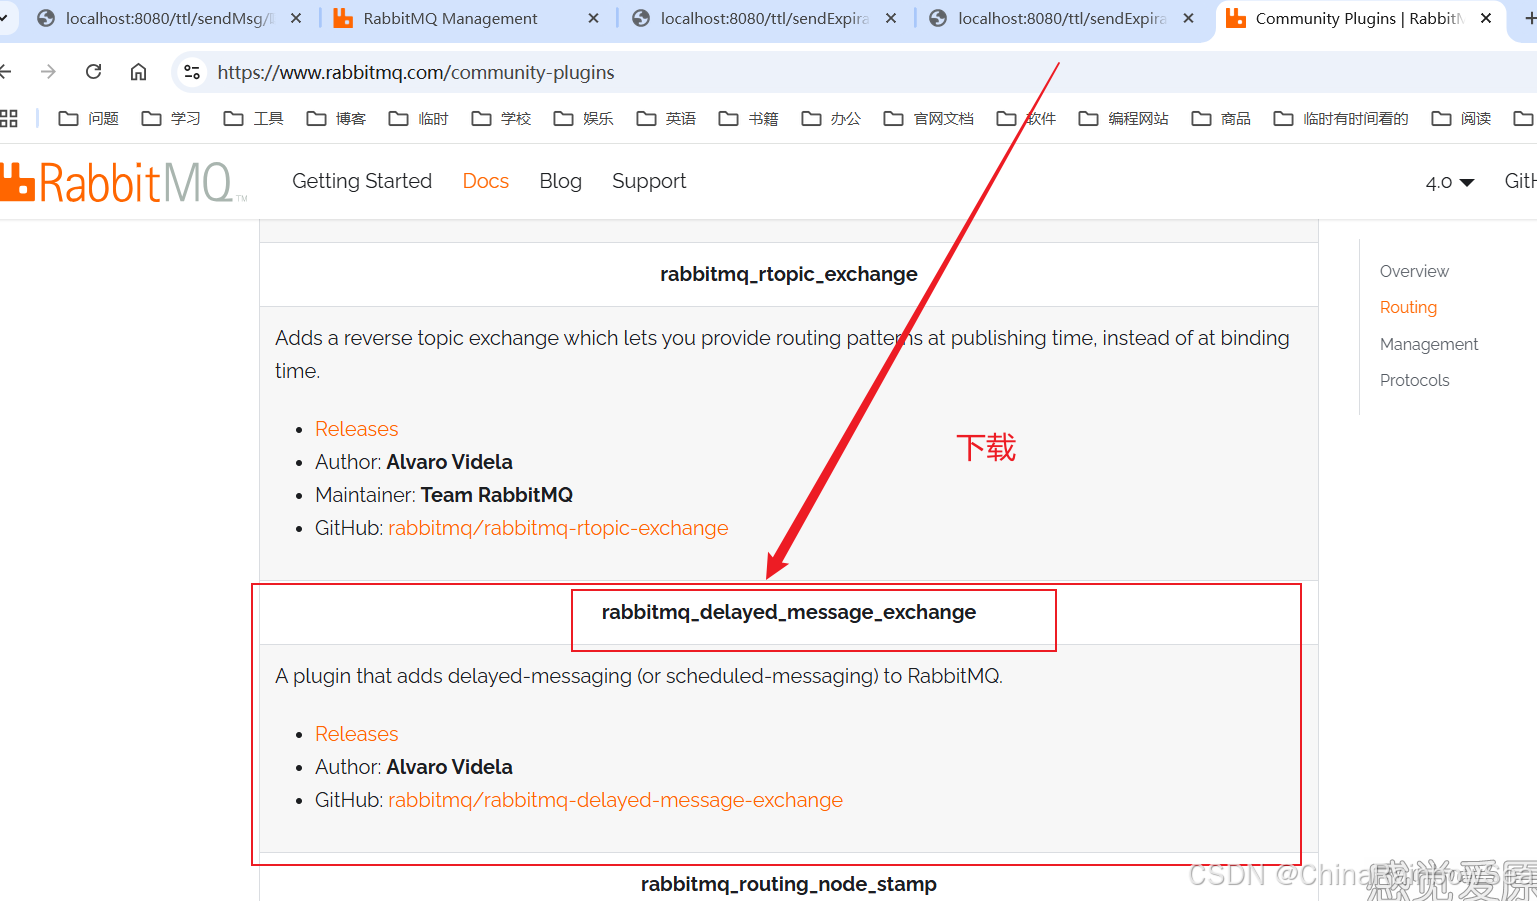The width and height of the screenshot is (1537, 901).
Task: Click the rabbitmq_rtopic_exchange heading
Action: [789, 274]
